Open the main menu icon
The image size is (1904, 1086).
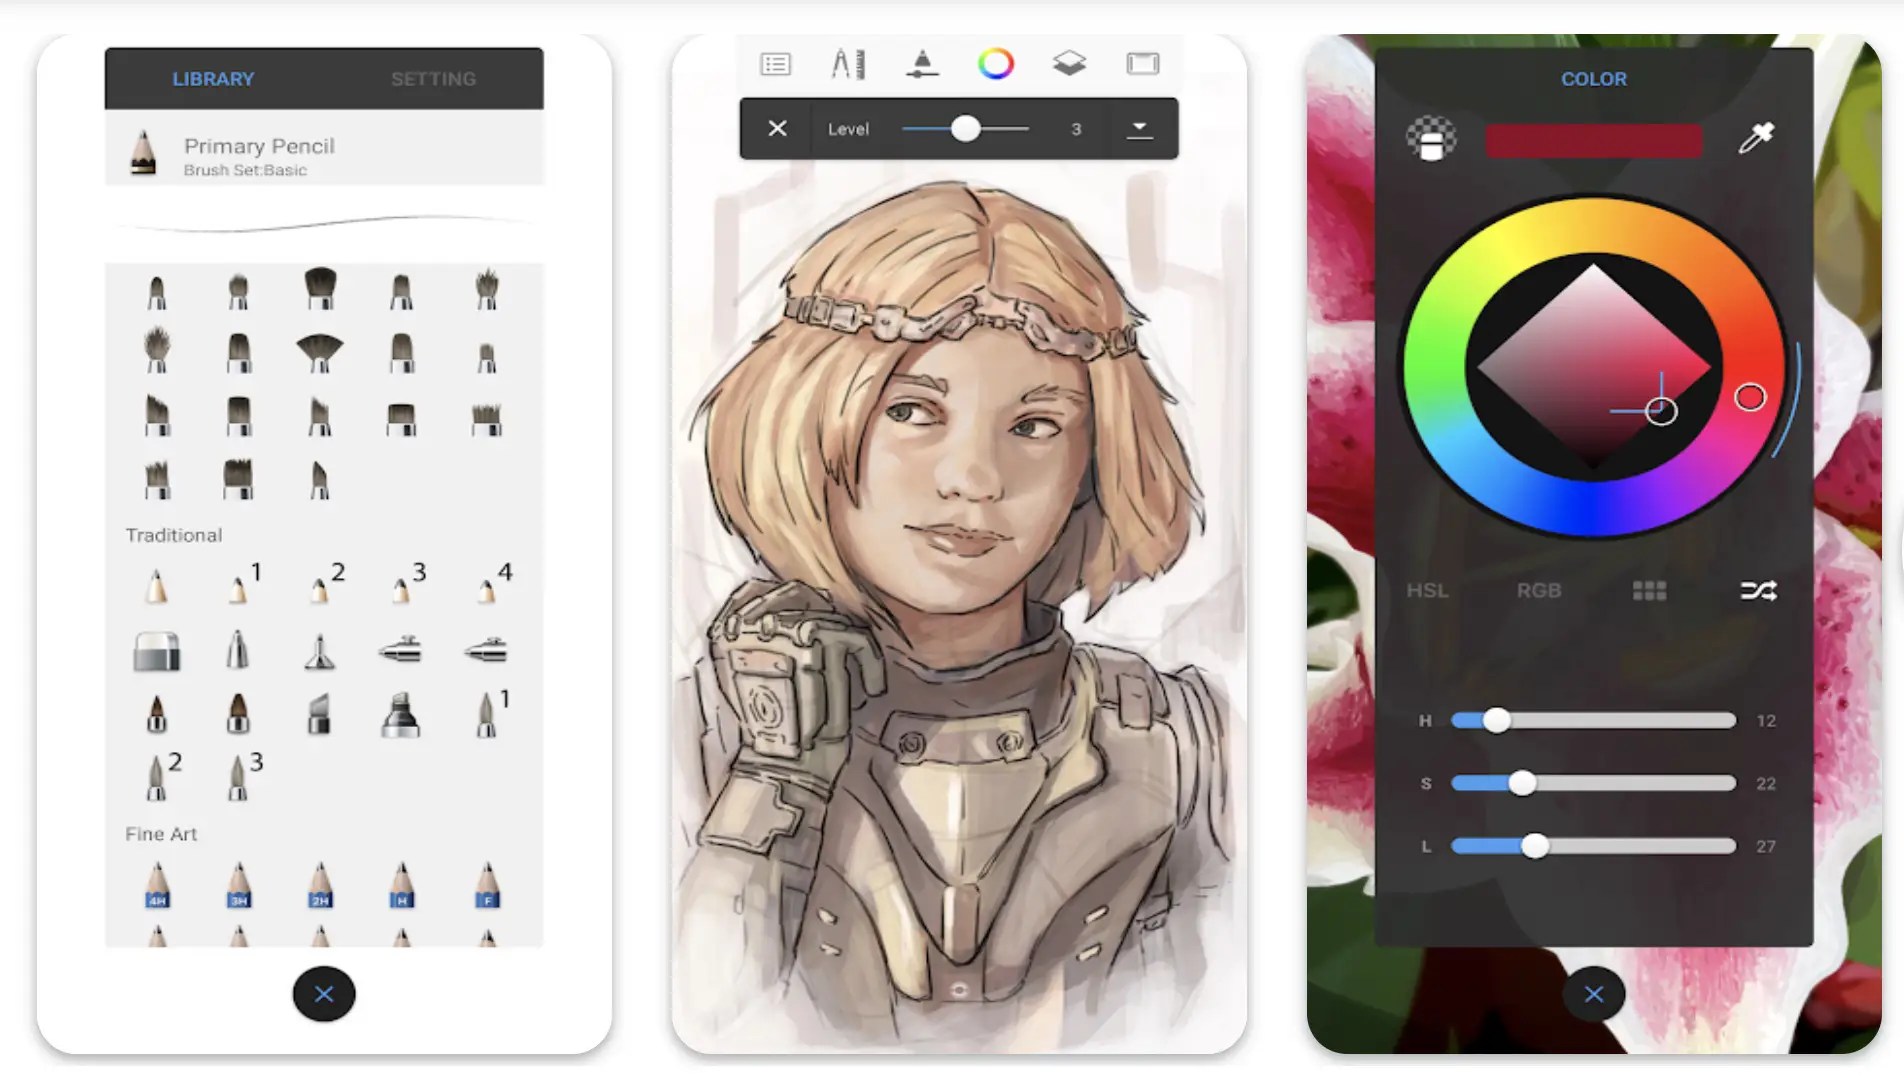click(775, 63)
